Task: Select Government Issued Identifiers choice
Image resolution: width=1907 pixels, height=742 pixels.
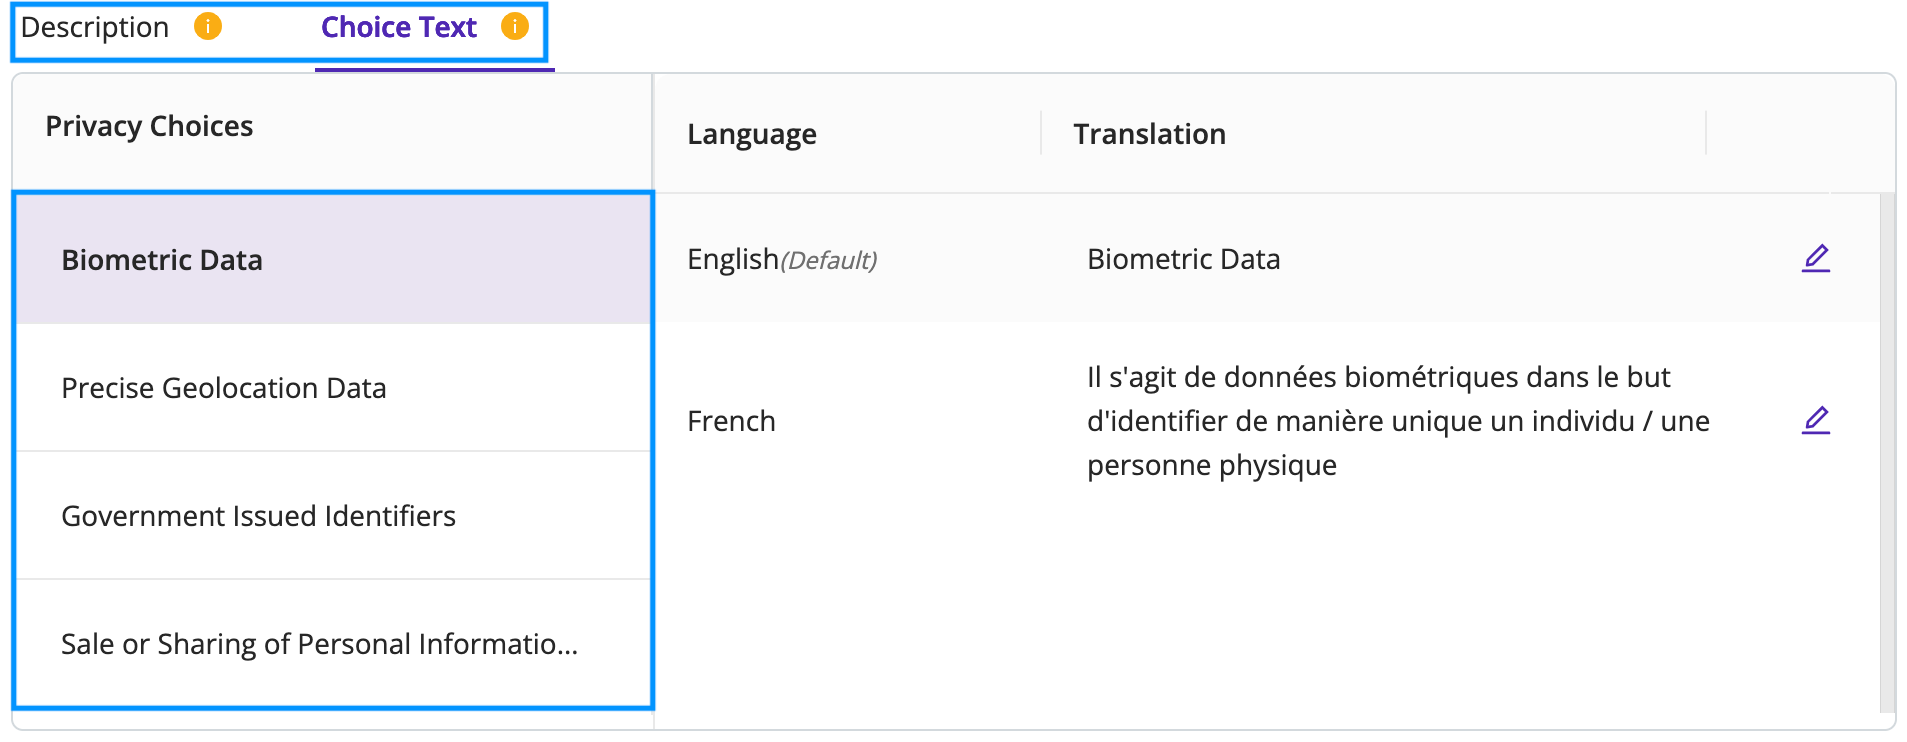Action: pyautogui.click(x=334, y=515)
